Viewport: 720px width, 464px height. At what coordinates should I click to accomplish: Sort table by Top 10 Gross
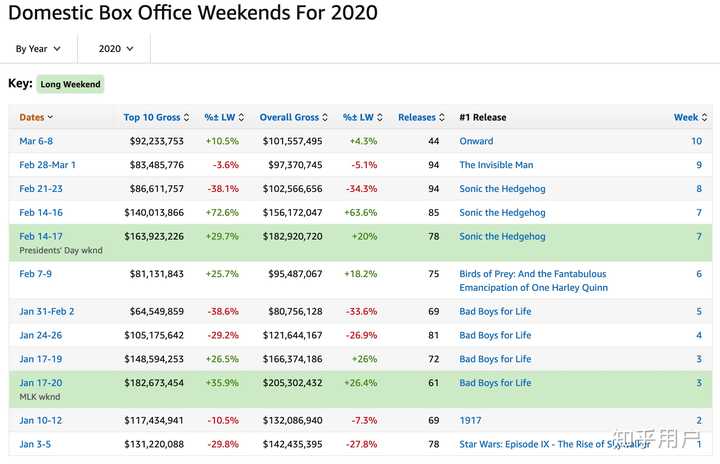tap(153, 117)
